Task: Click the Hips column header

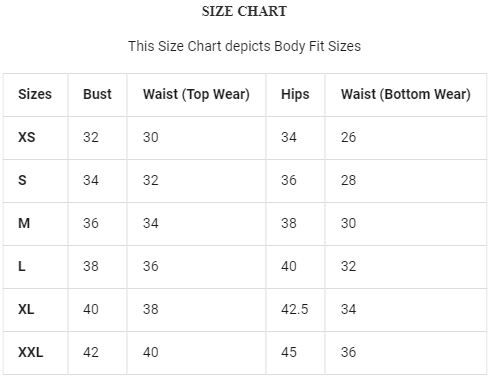Action: tap(295, 94)
